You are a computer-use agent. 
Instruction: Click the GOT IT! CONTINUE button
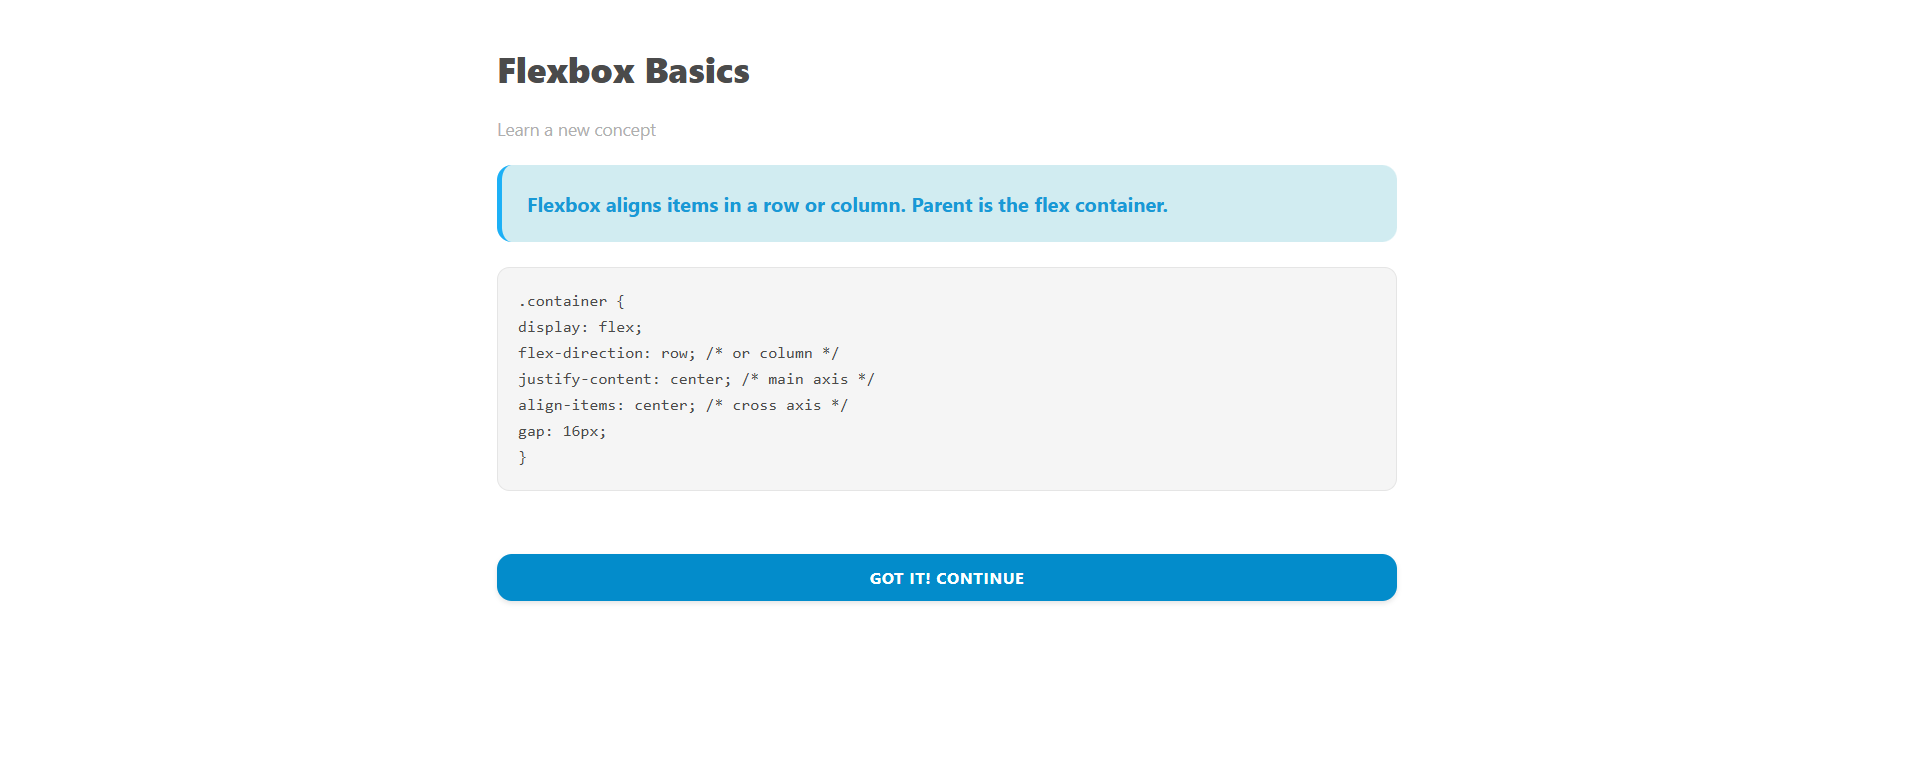click(946, 578)
